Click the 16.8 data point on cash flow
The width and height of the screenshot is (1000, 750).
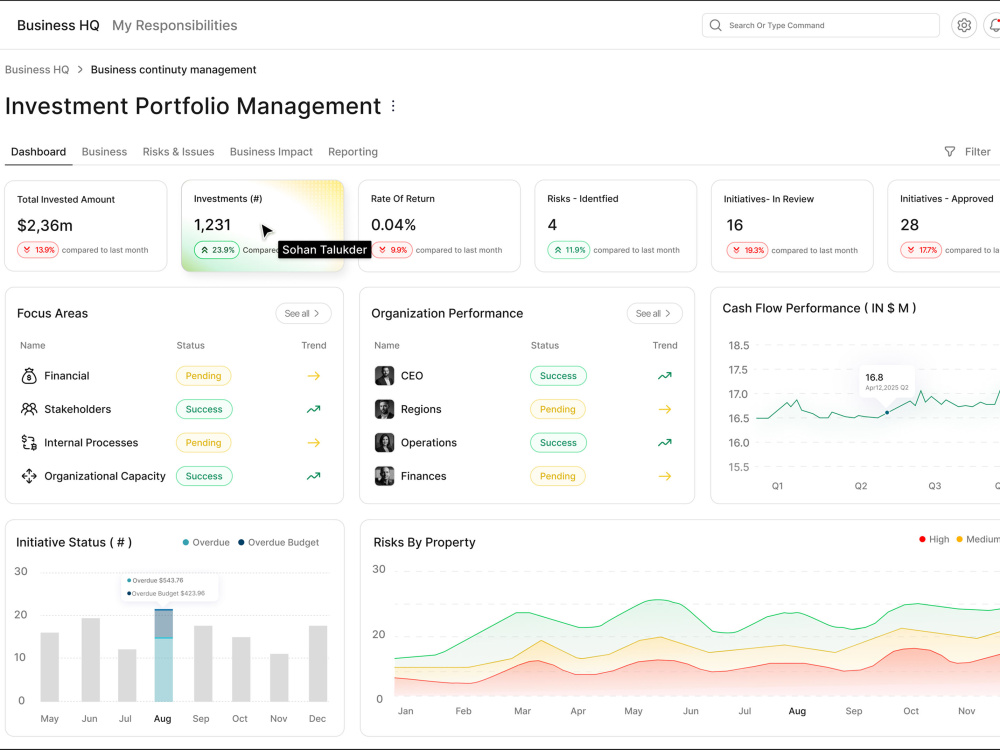click(x=887, y=413)
